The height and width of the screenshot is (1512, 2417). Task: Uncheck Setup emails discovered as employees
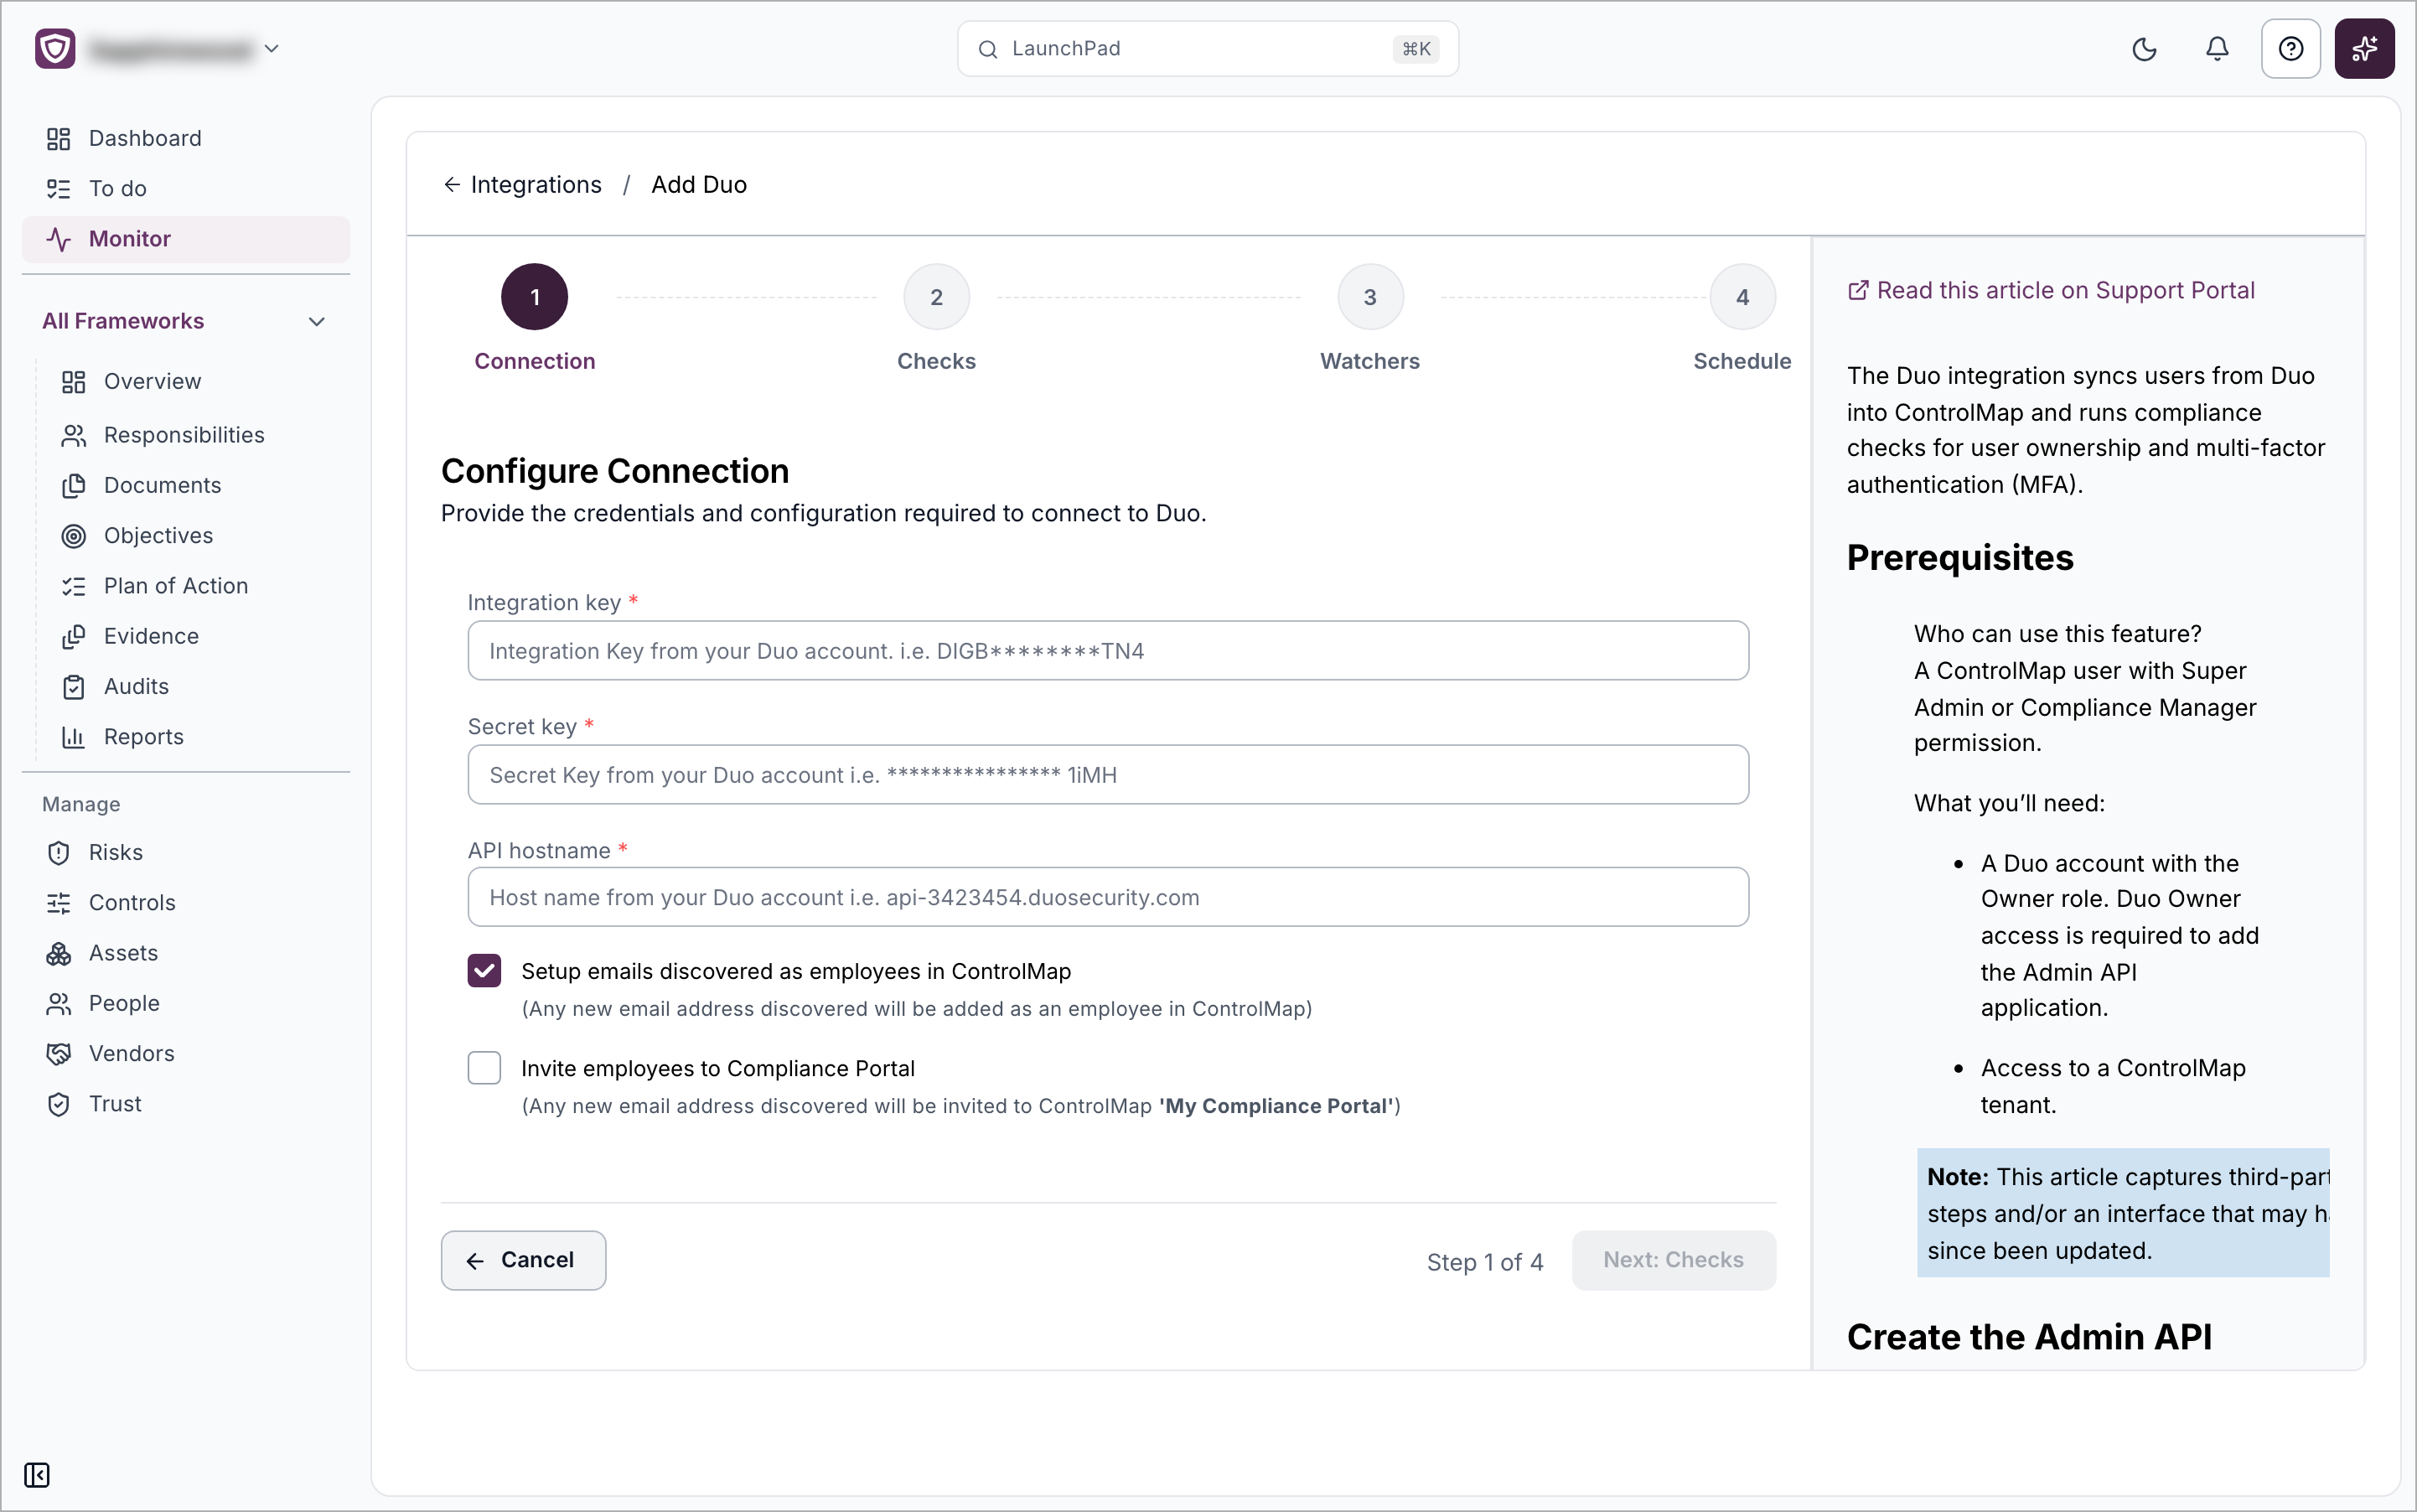tap(484, 970)
